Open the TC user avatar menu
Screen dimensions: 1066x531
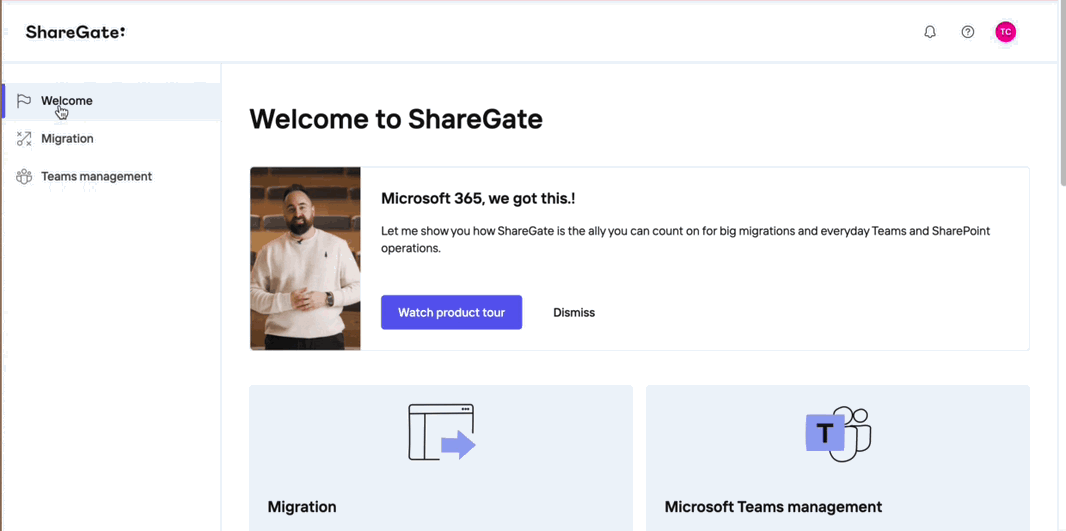click(x=1005, y=31)
